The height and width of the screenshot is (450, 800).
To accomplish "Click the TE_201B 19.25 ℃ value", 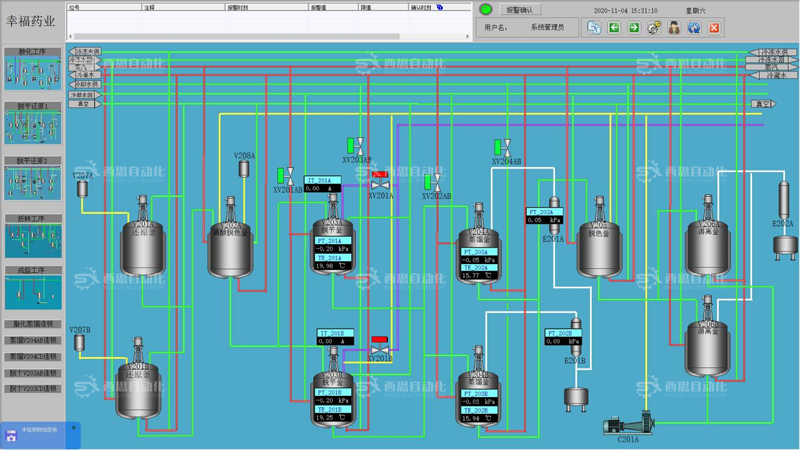I will tap(333, 417).
